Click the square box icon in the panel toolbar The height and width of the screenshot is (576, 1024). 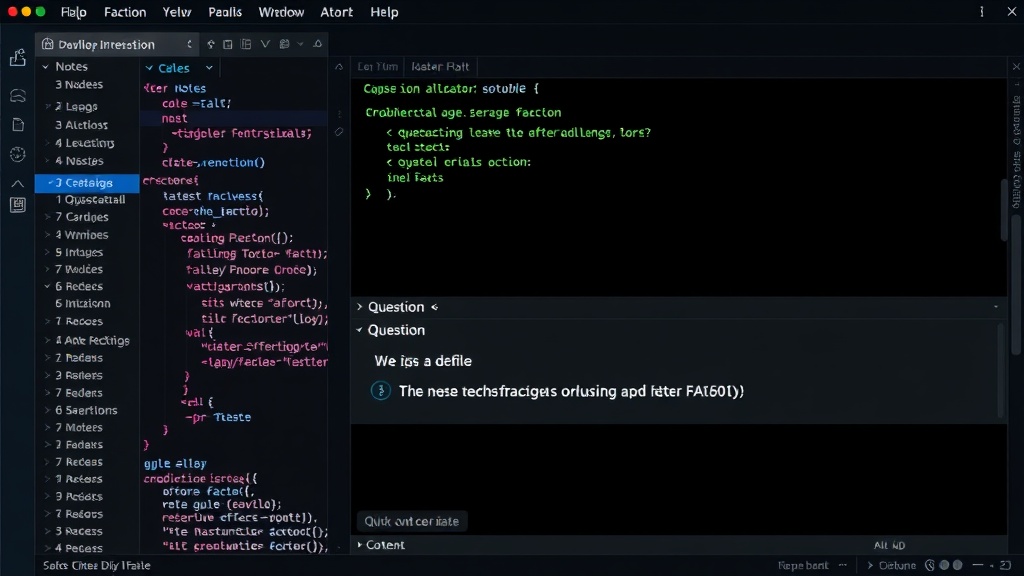pyautogui.click(x=227, y=44)
